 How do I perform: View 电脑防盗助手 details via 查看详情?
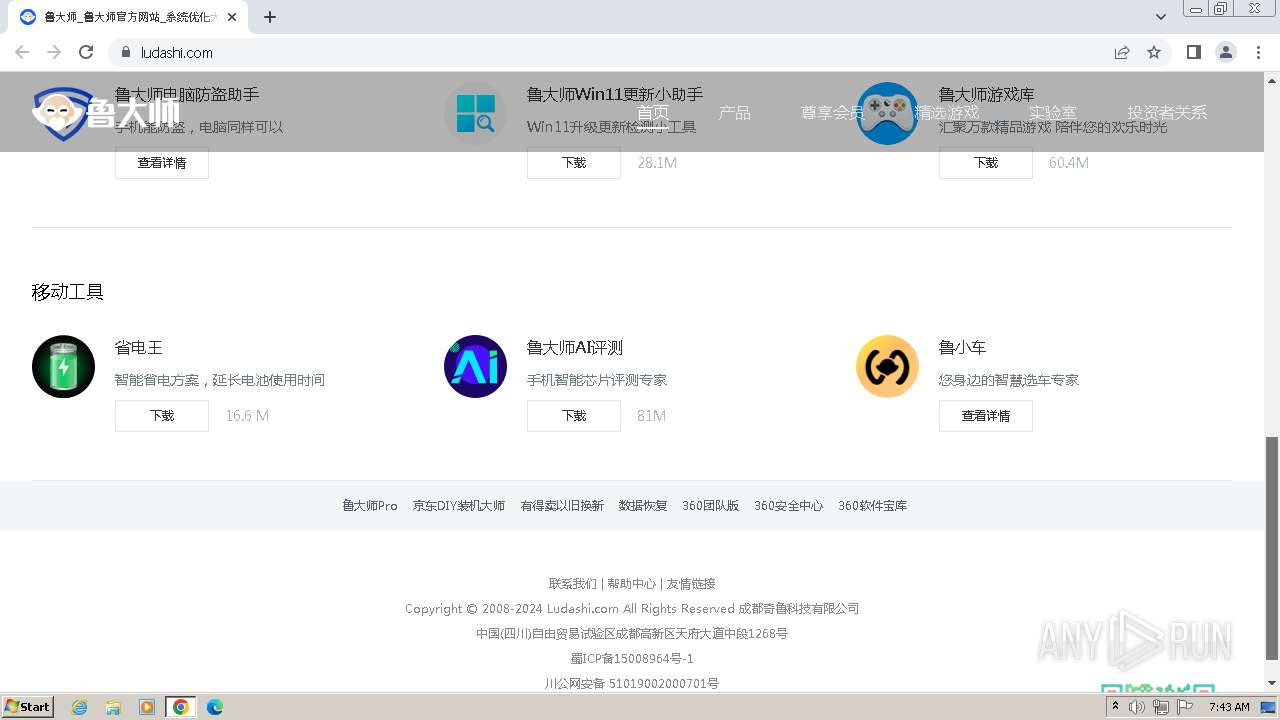[x=162, y=163]
